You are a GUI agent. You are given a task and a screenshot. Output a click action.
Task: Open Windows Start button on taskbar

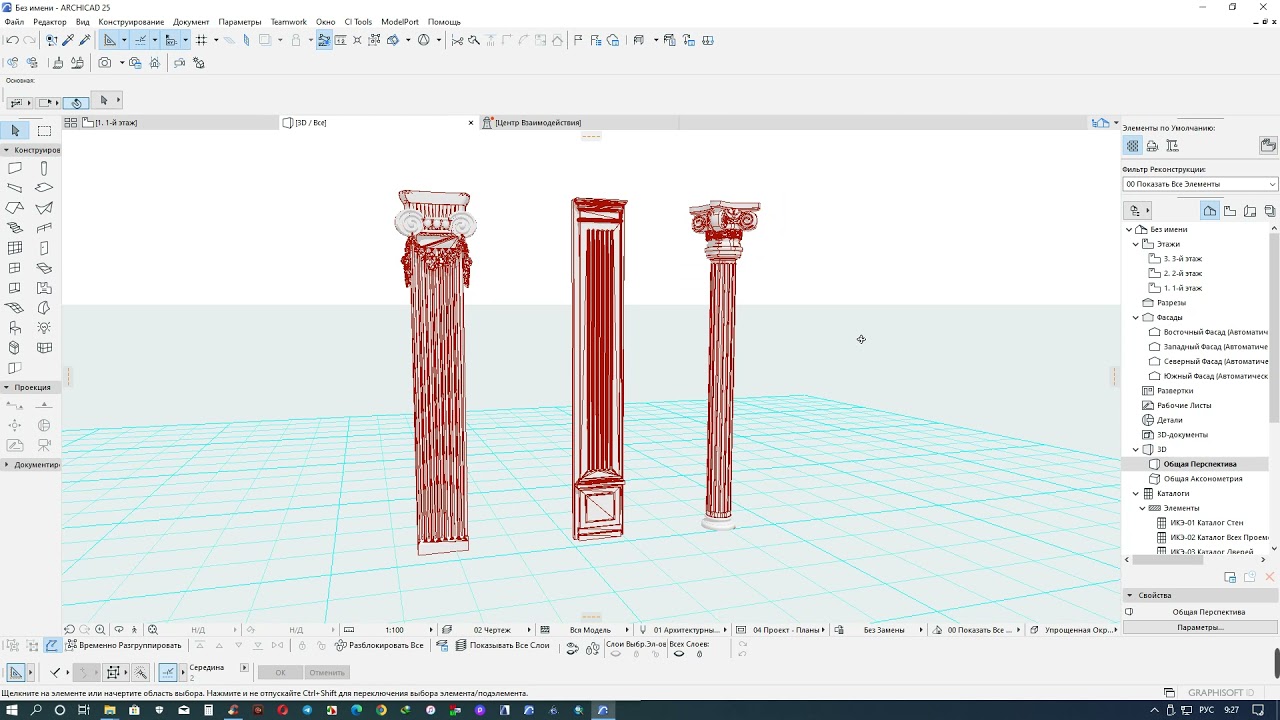[x=12, y=710]
